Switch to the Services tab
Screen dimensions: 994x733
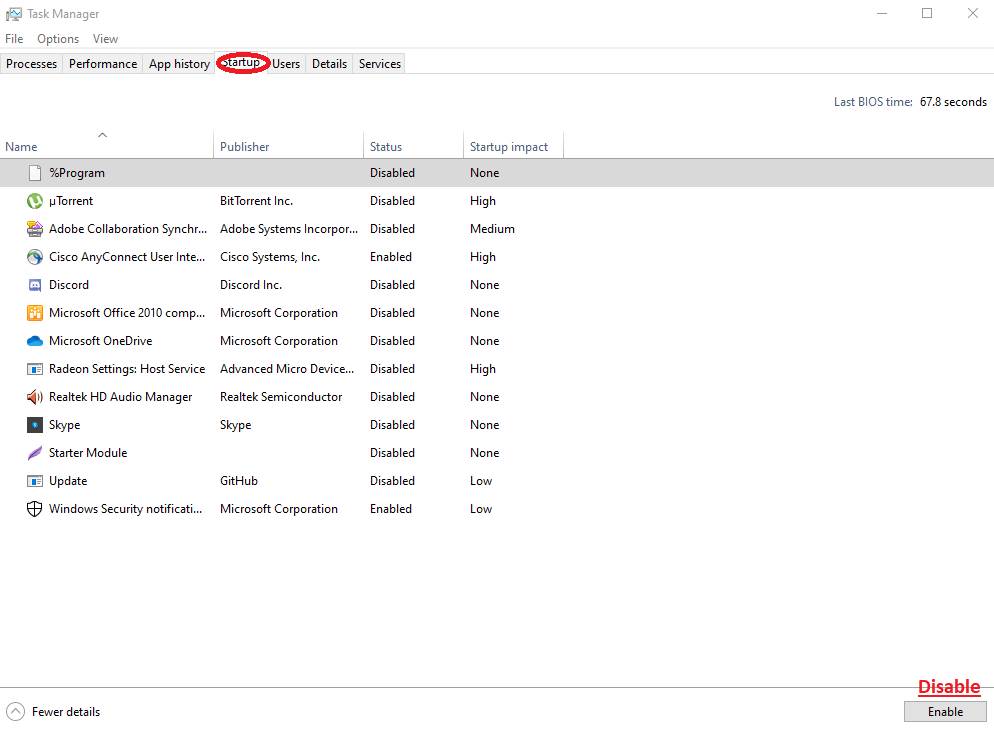click(x=380, y=64)
